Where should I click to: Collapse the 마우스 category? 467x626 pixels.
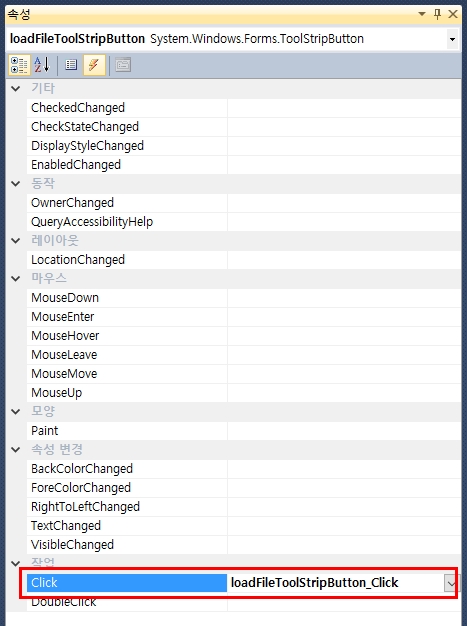(x=16, y=279)
